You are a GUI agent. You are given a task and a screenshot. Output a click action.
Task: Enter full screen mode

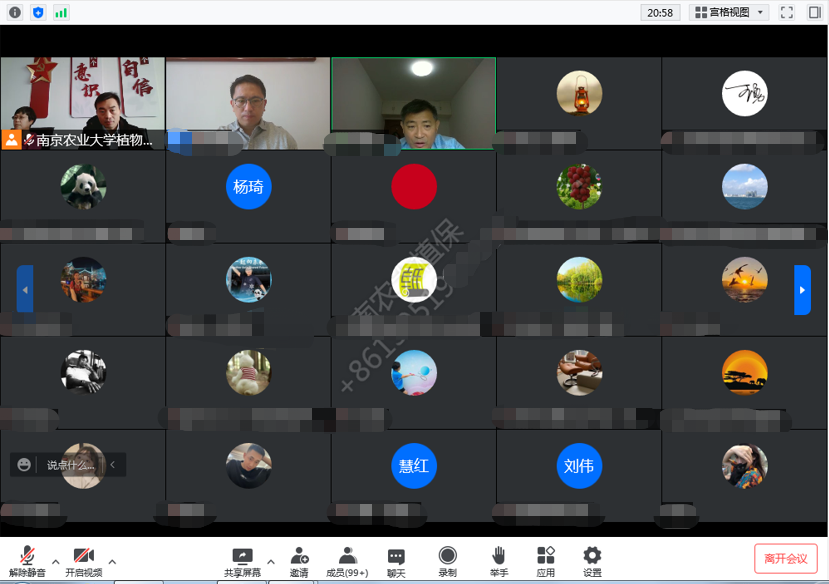click(x=787, y=12)
